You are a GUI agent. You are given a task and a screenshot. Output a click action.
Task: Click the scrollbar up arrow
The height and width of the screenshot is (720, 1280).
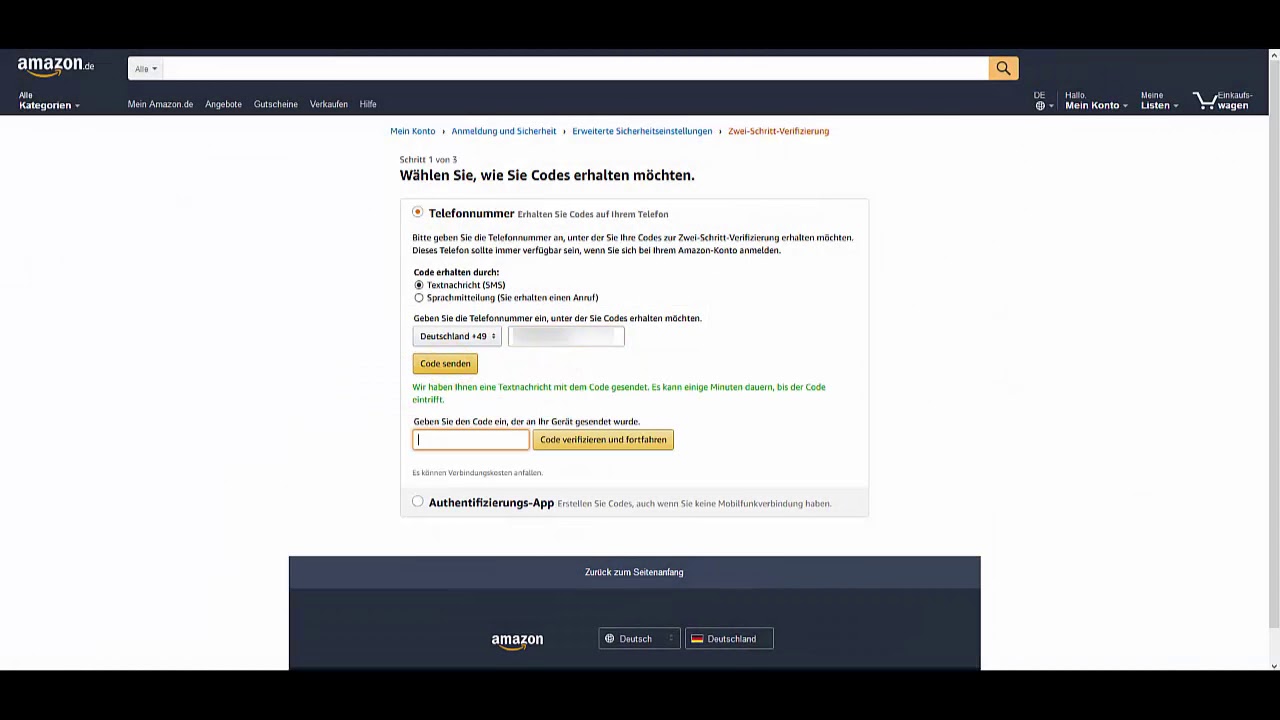(x=1274, y=55)
